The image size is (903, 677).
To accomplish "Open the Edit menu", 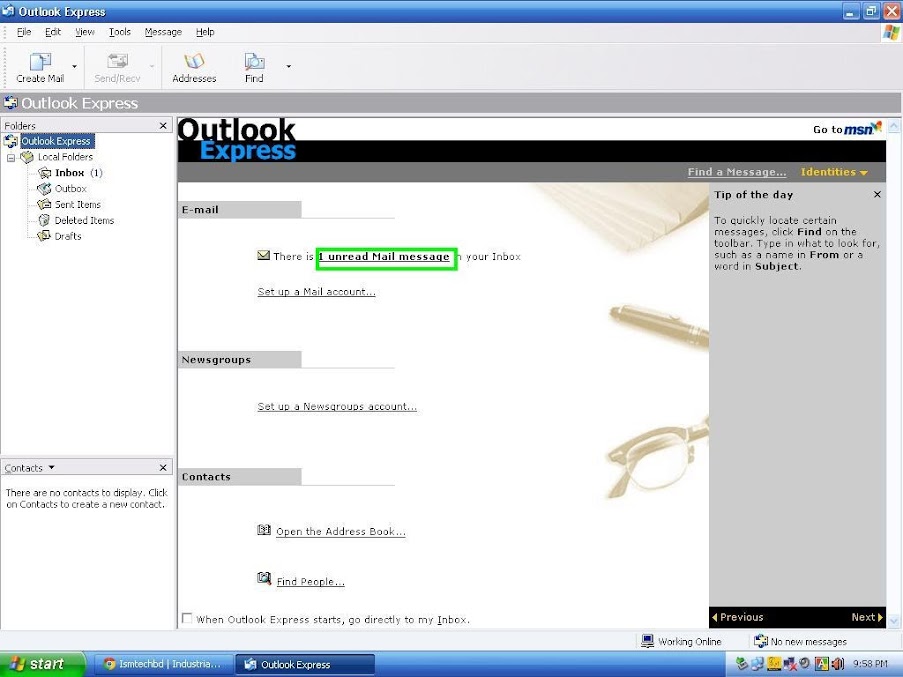I will click(53, 32).
